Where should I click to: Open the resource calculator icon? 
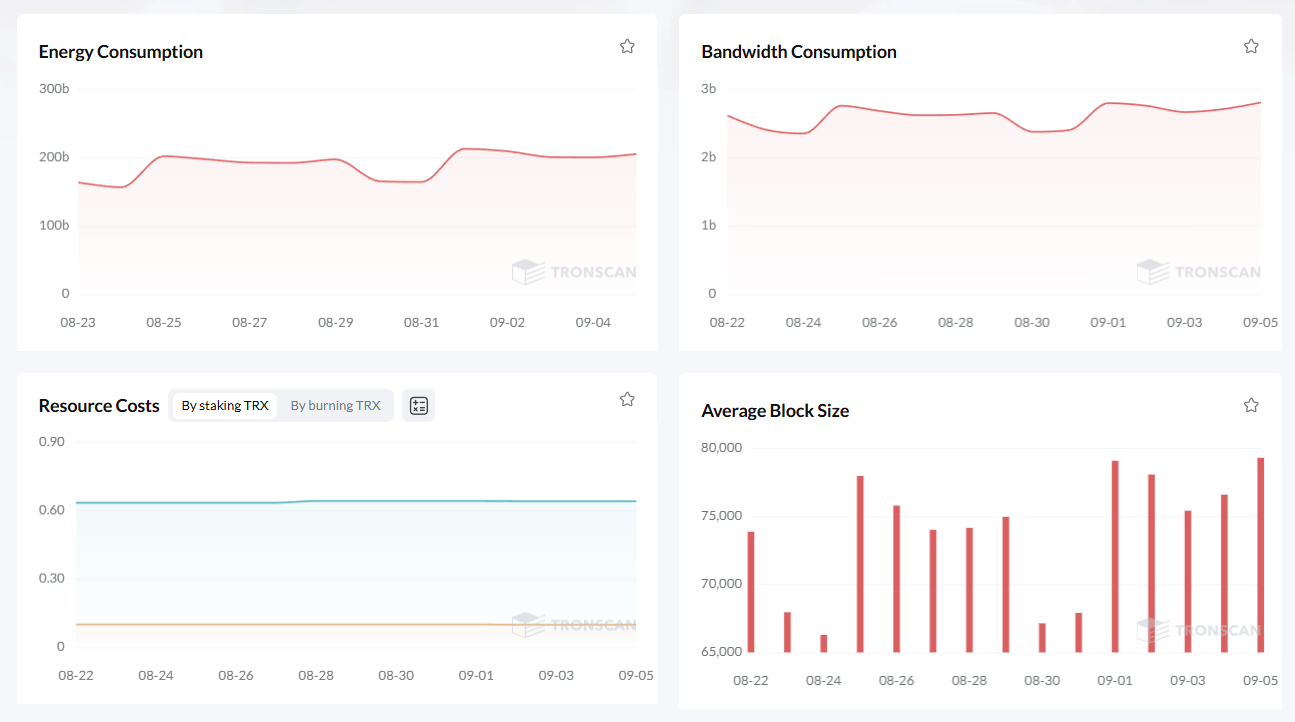coord(418,405)
